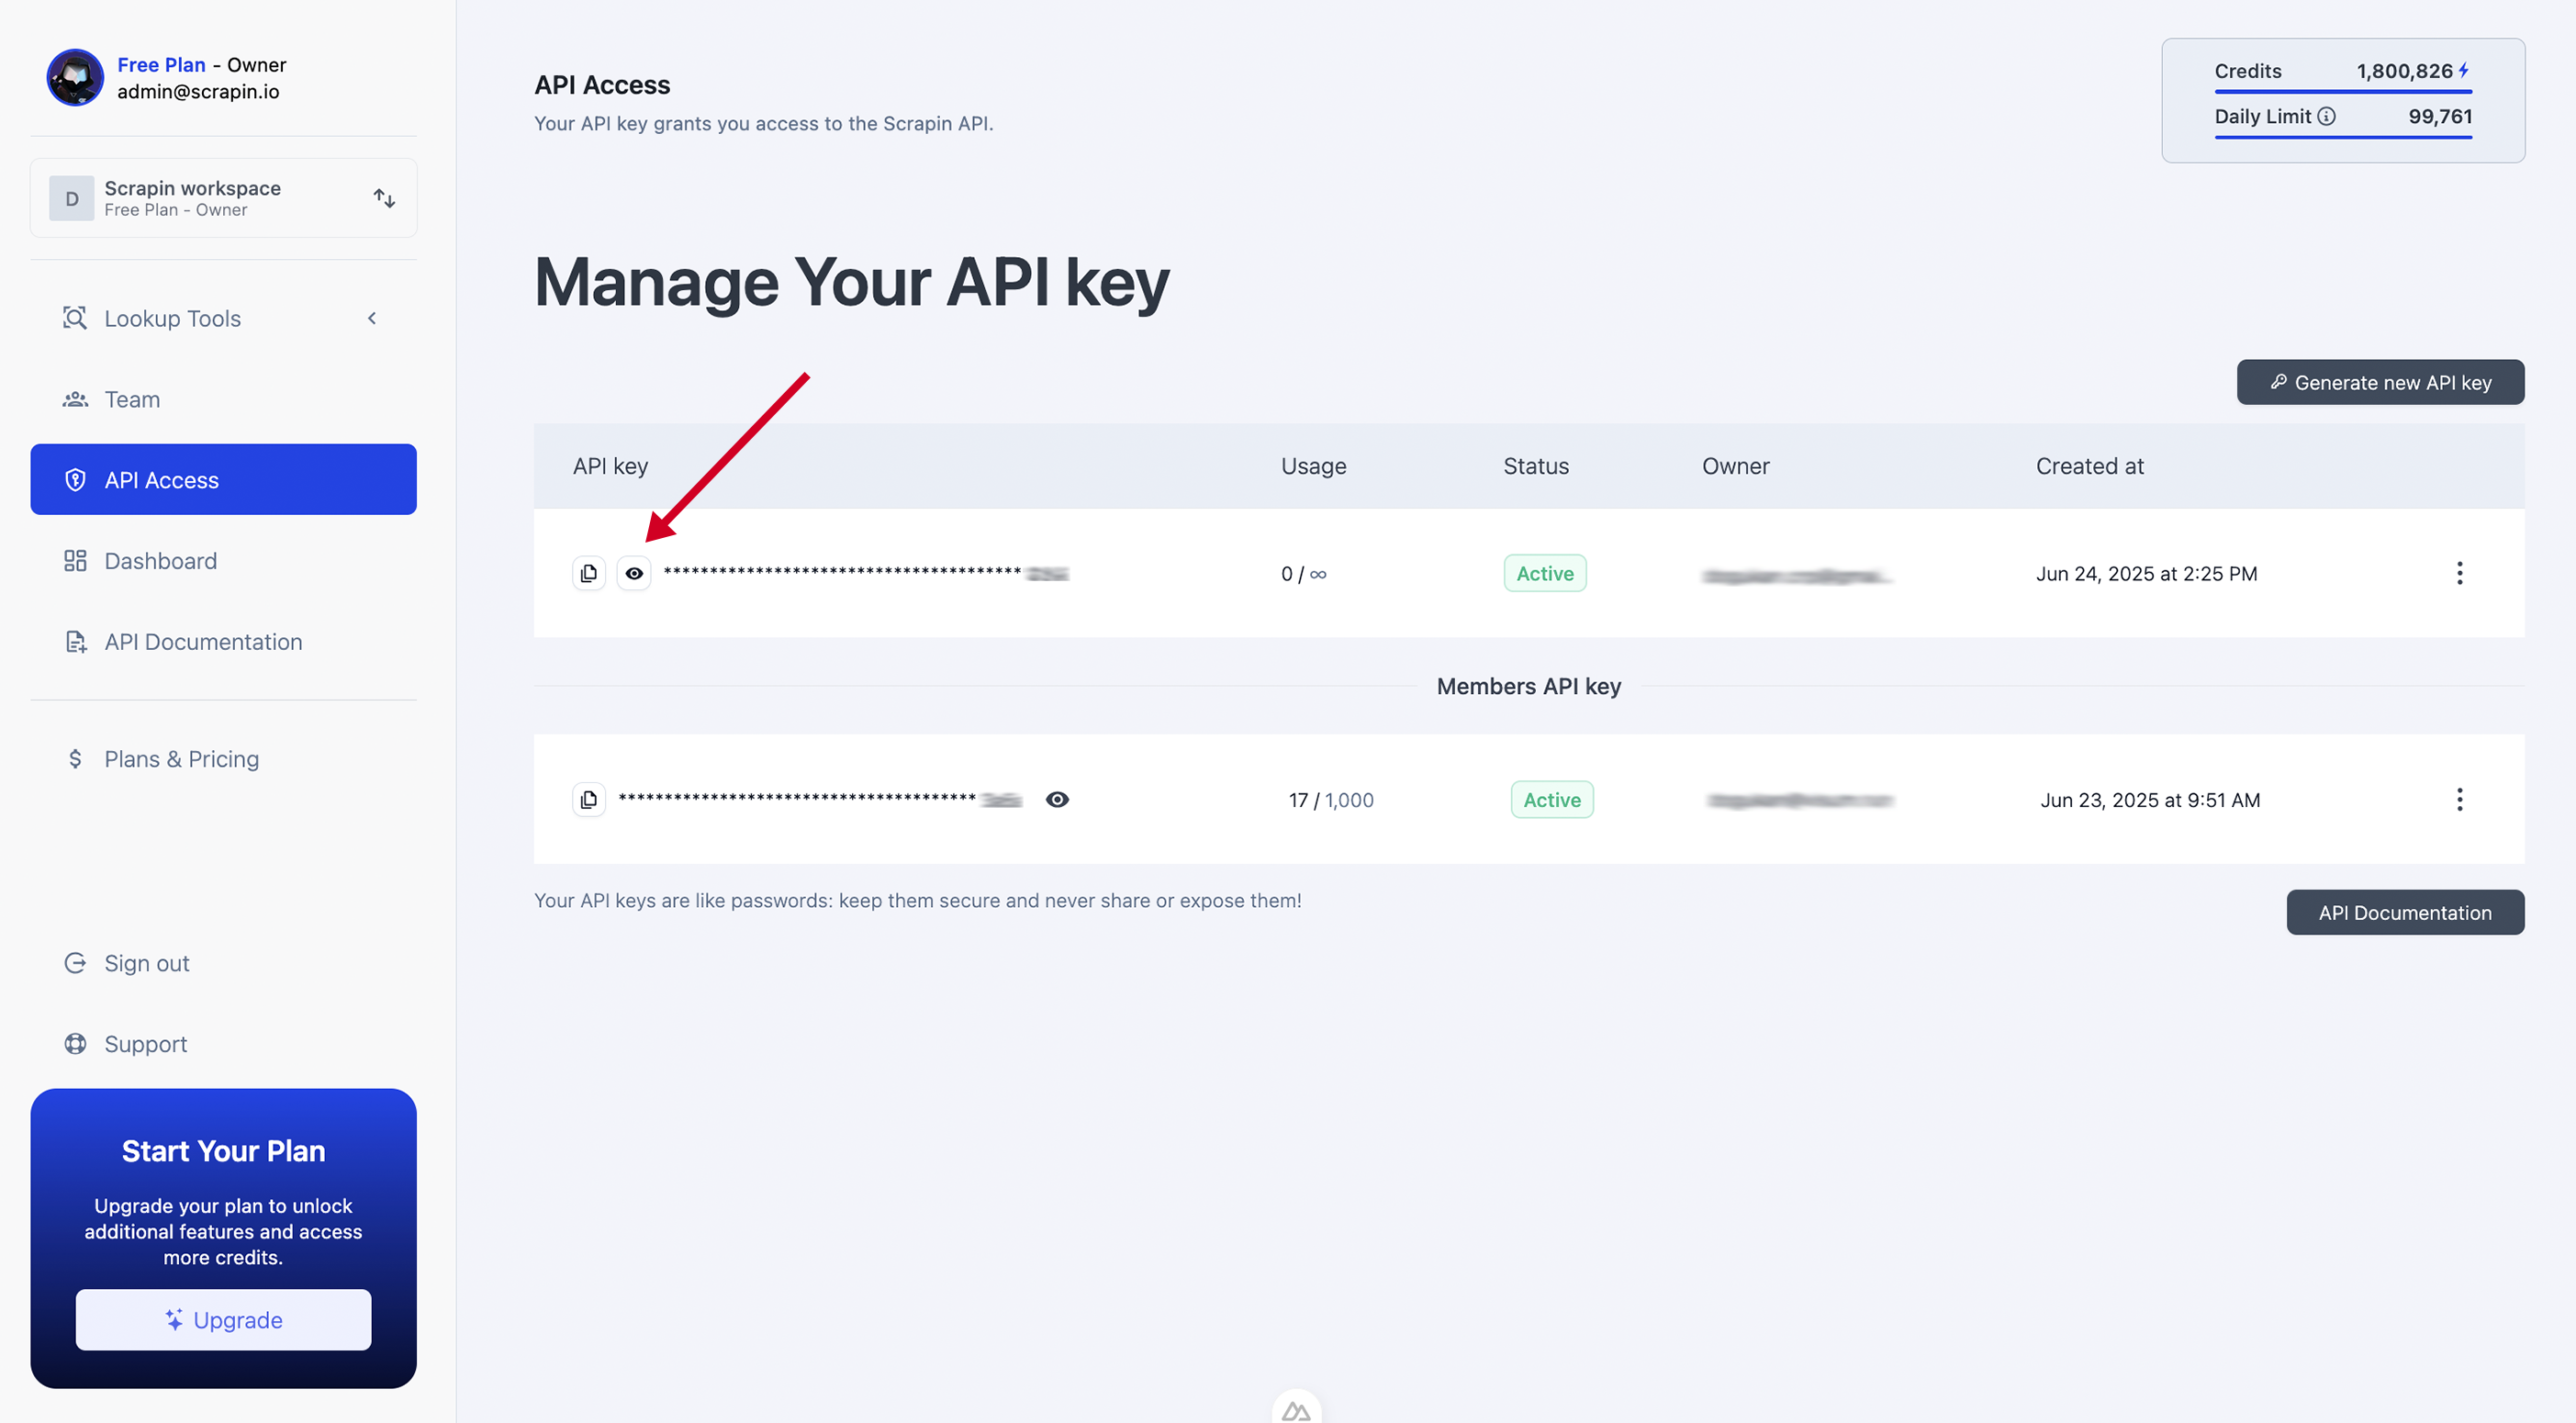
Task: Click the Dashboard grid icon
Action: pos(75,560)
